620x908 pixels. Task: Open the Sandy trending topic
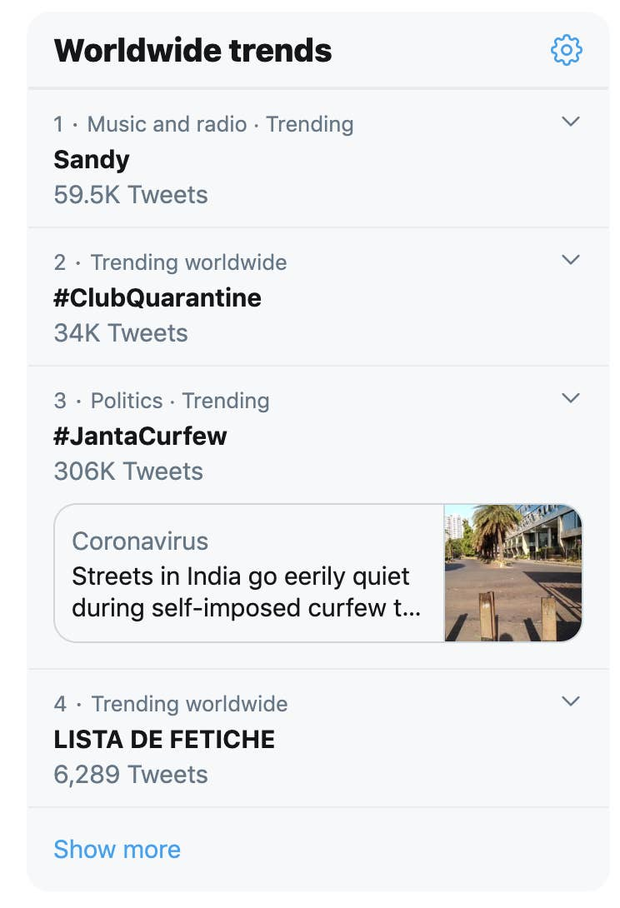[x=92, y=160]
